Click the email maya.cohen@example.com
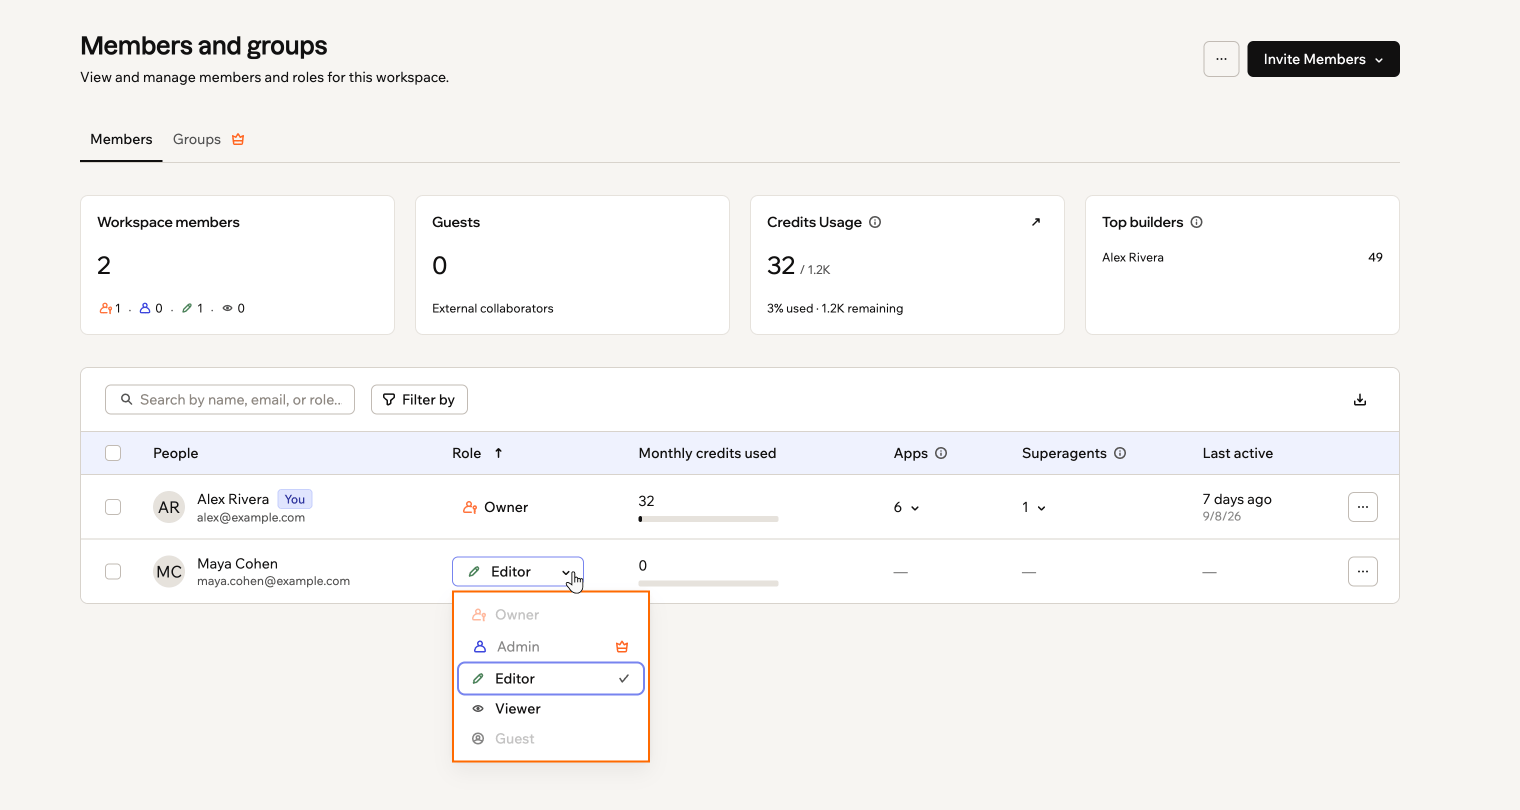 pos(274,581)
